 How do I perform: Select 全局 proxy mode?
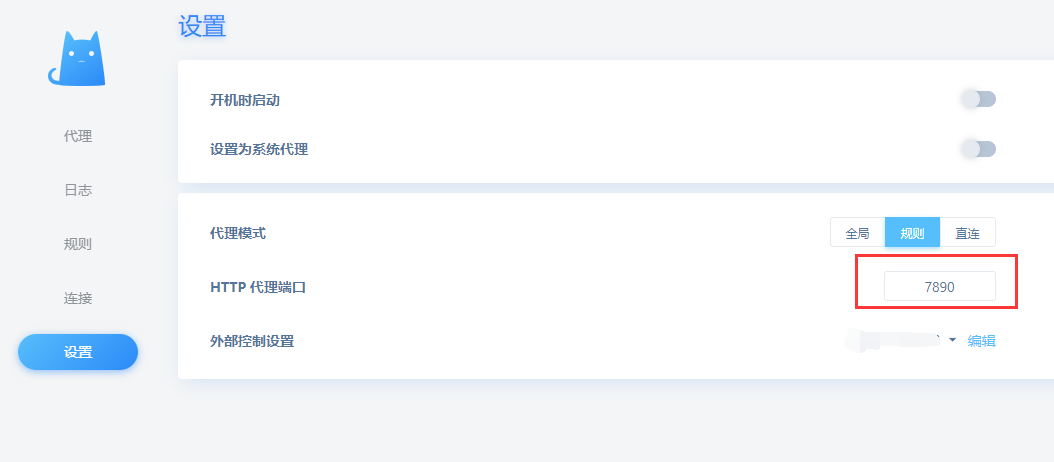point(857,233)
